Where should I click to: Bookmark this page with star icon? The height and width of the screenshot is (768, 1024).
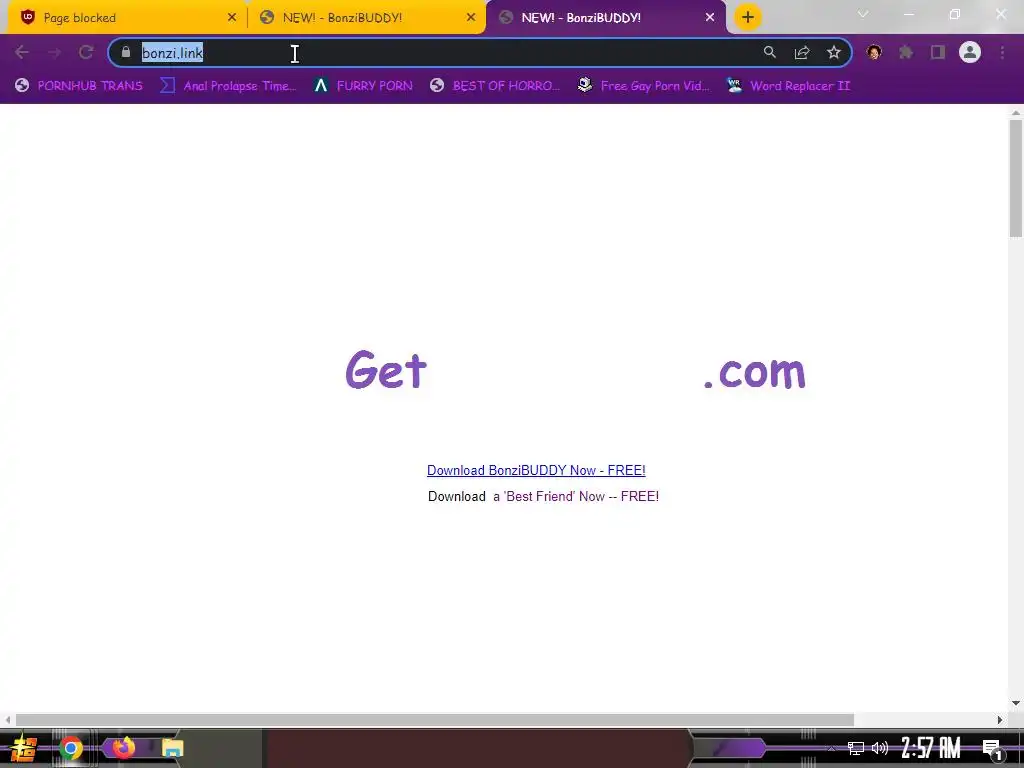[834, 53]
